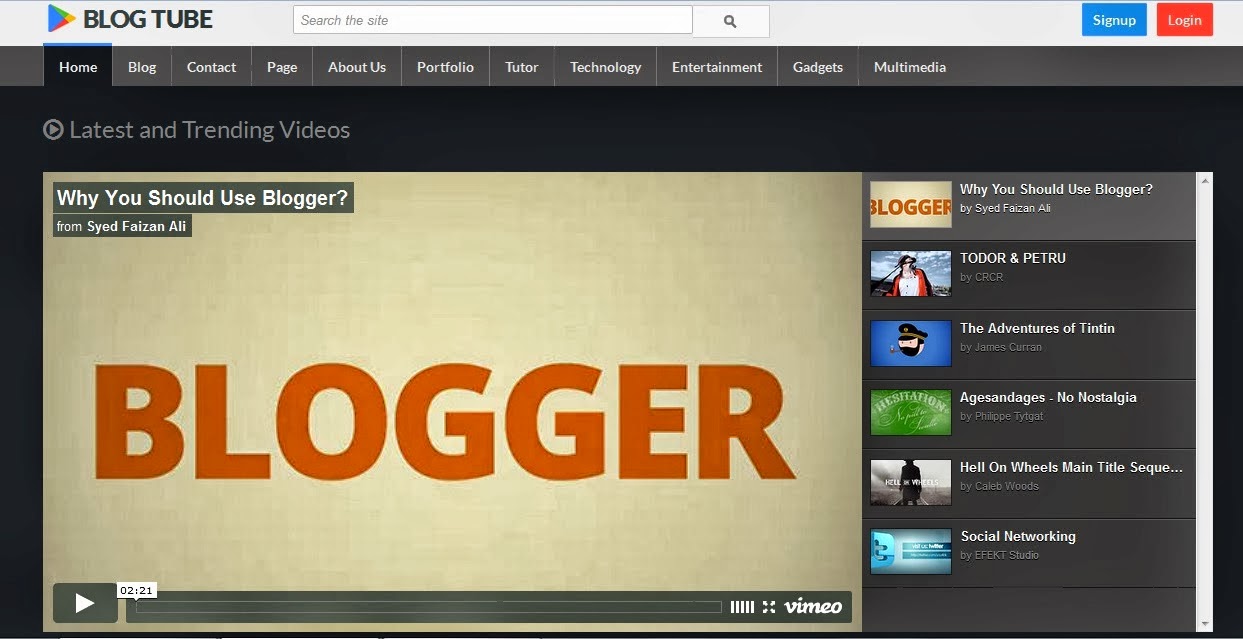This screenshot has height=639, width=1243.
Task: Open the Blog nav tab
Action: pos(142,67)
